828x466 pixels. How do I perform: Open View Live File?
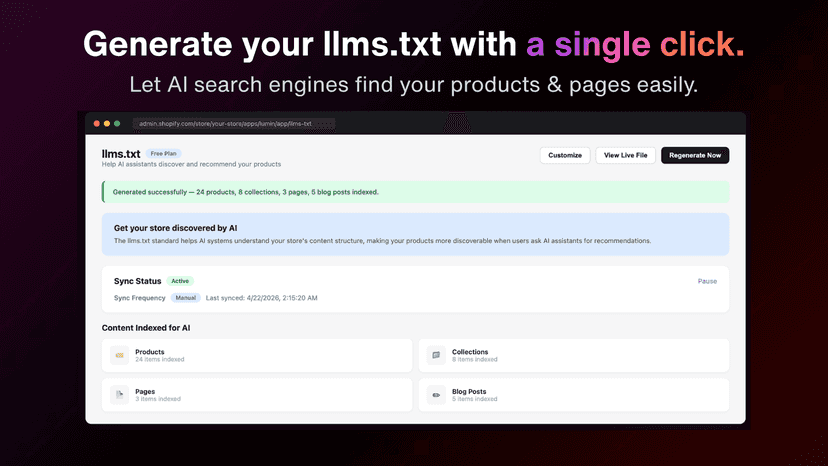tap(625, 155)
